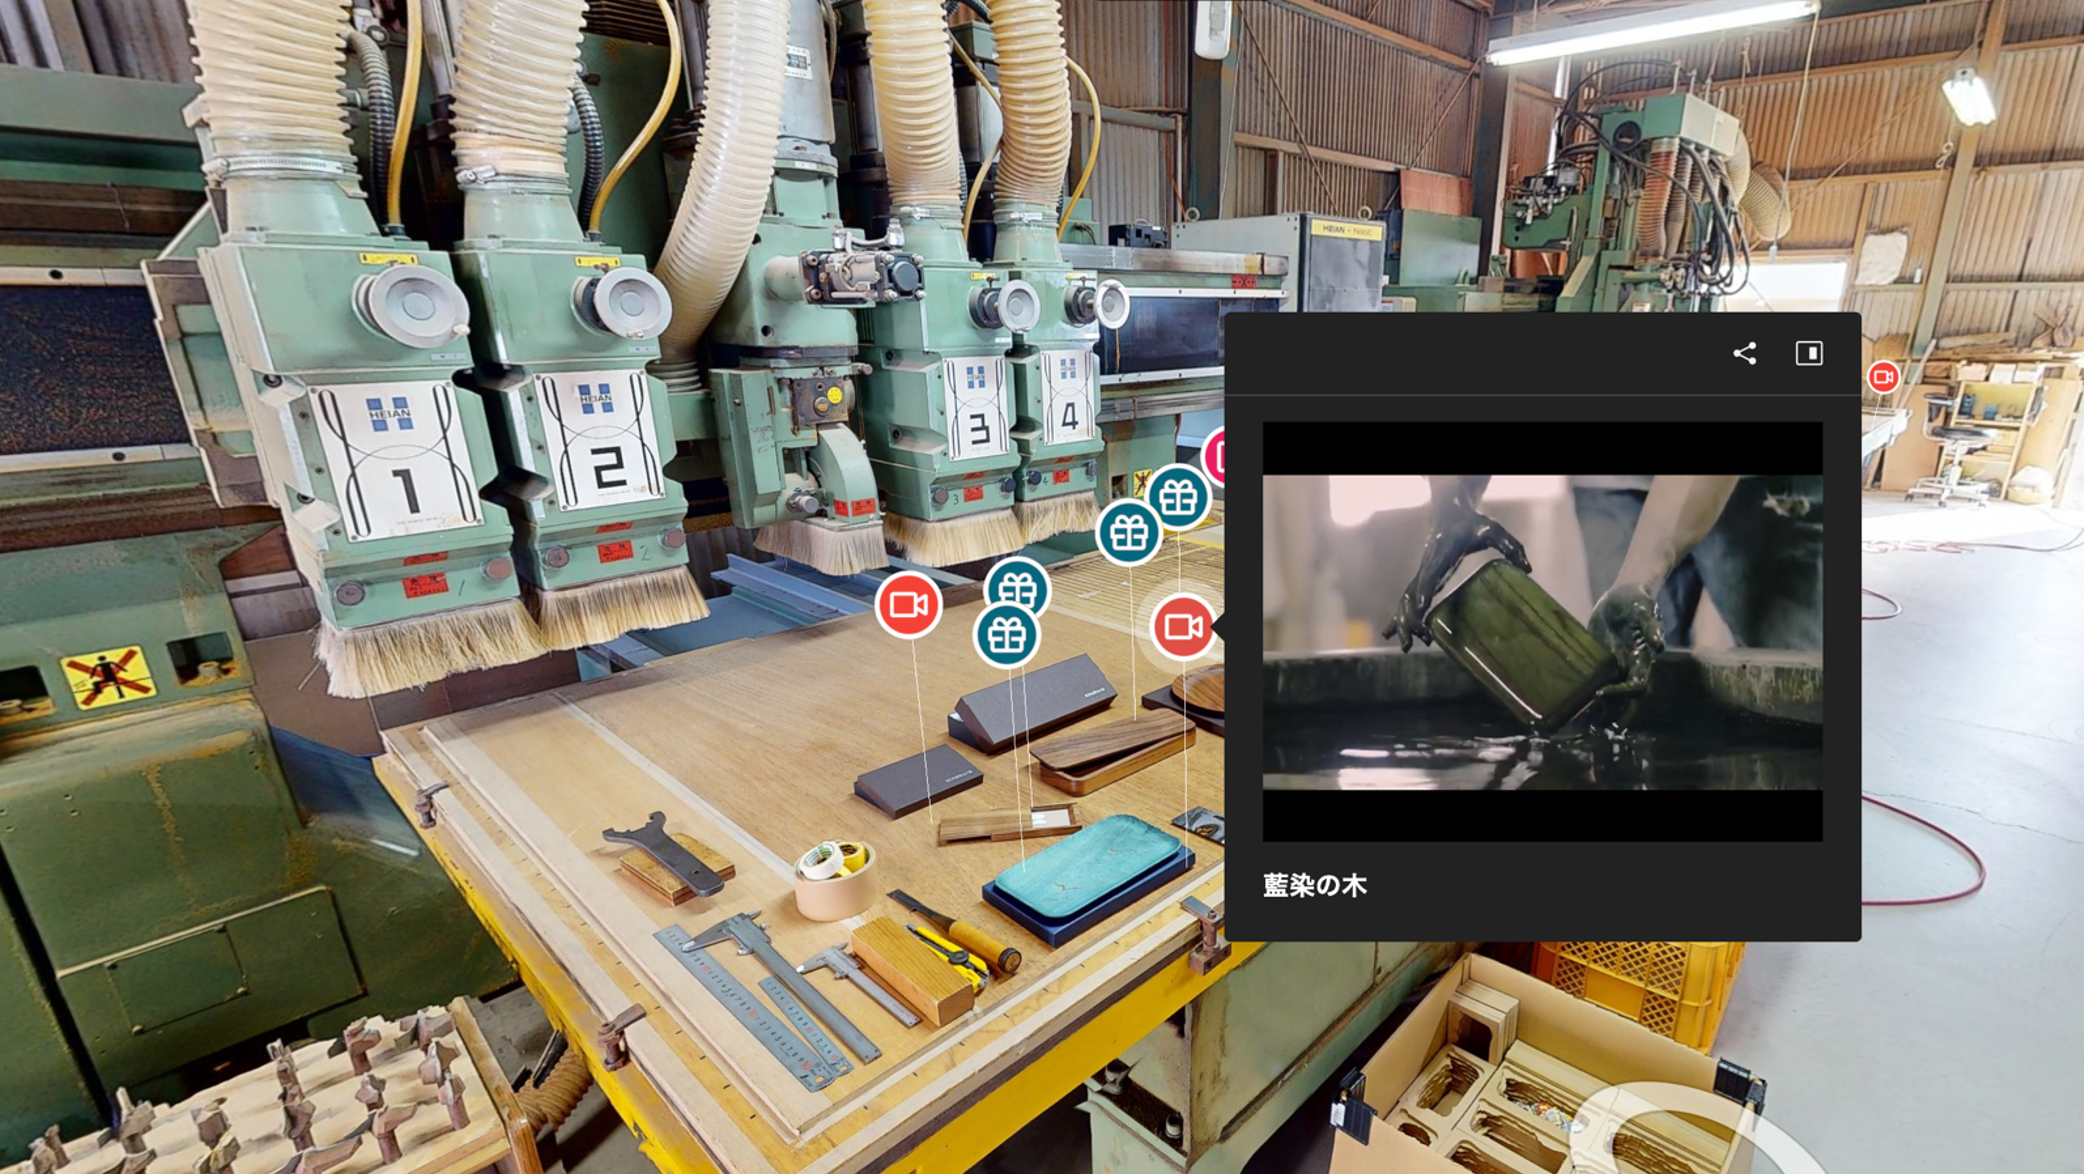Click the machine head labeled 2
2084x1174 pixels.
[599, 442]
